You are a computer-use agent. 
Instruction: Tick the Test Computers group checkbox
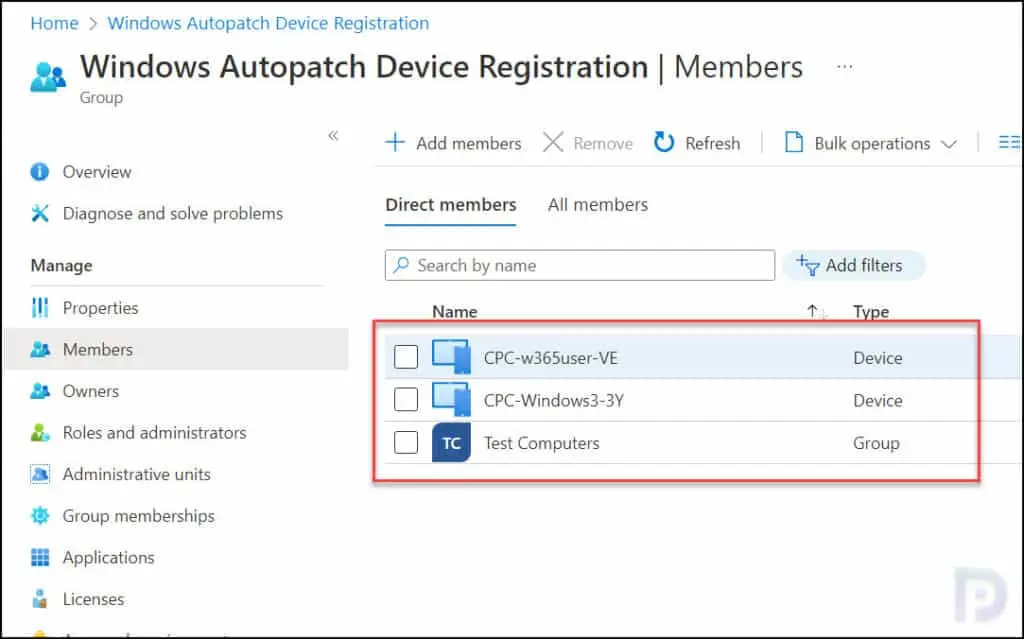coord(406,443)
